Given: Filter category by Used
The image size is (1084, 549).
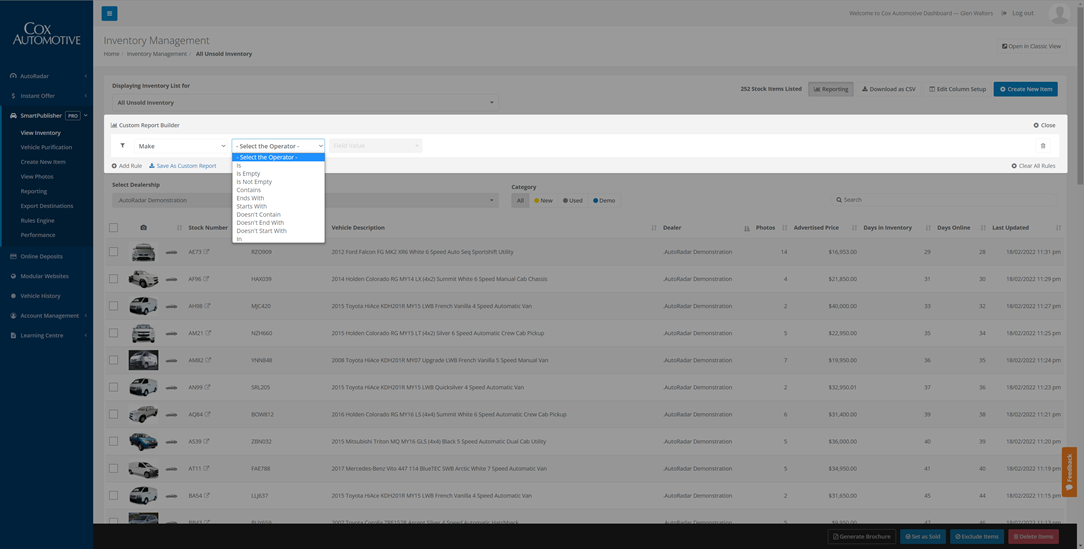Looking at the screenshot, I should pyautogui.click(x=572, y=201).
